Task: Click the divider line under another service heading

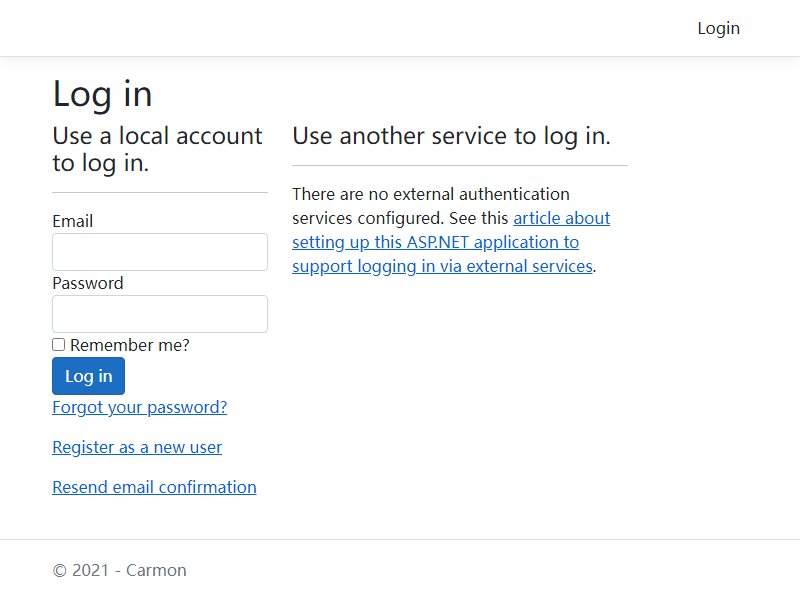Action: click(x=460, y=165)
